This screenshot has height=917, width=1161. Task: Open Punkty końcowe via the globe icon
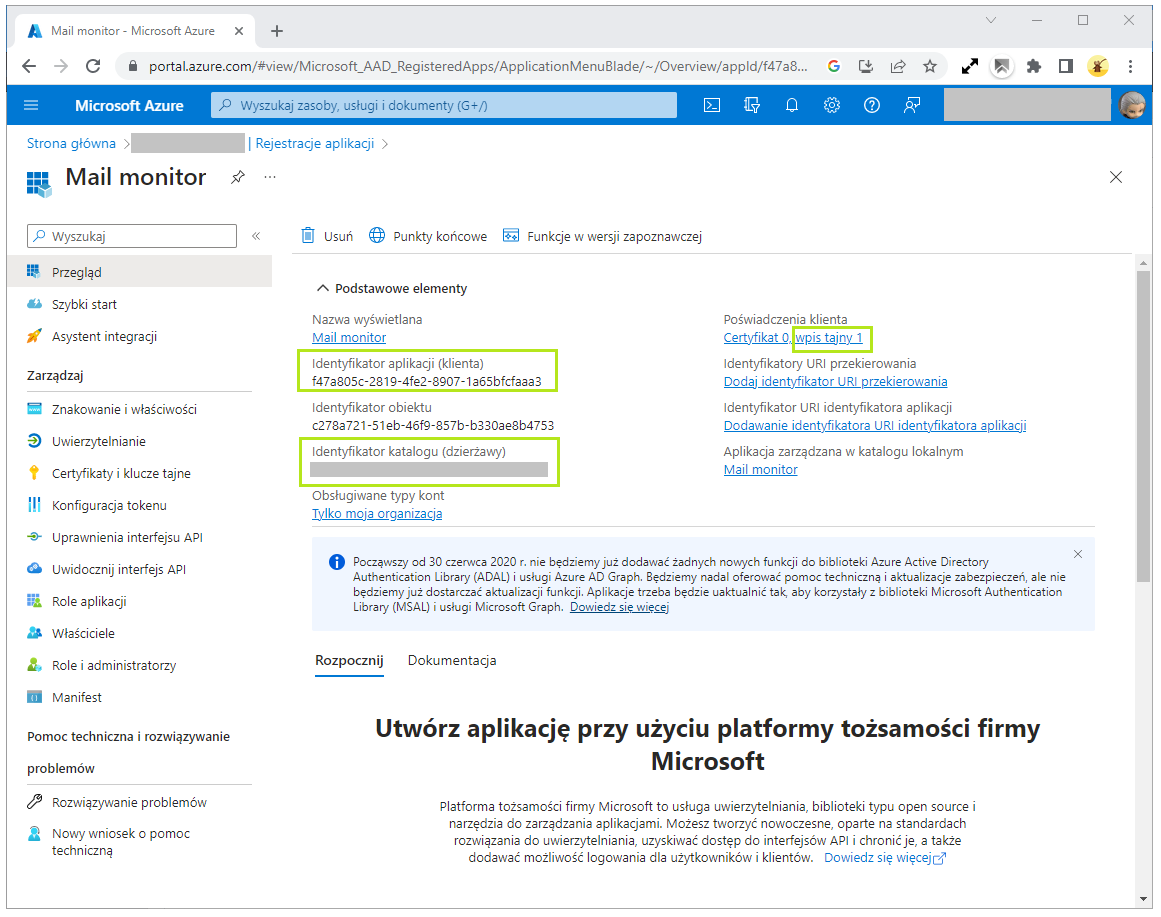pos(427,235)
